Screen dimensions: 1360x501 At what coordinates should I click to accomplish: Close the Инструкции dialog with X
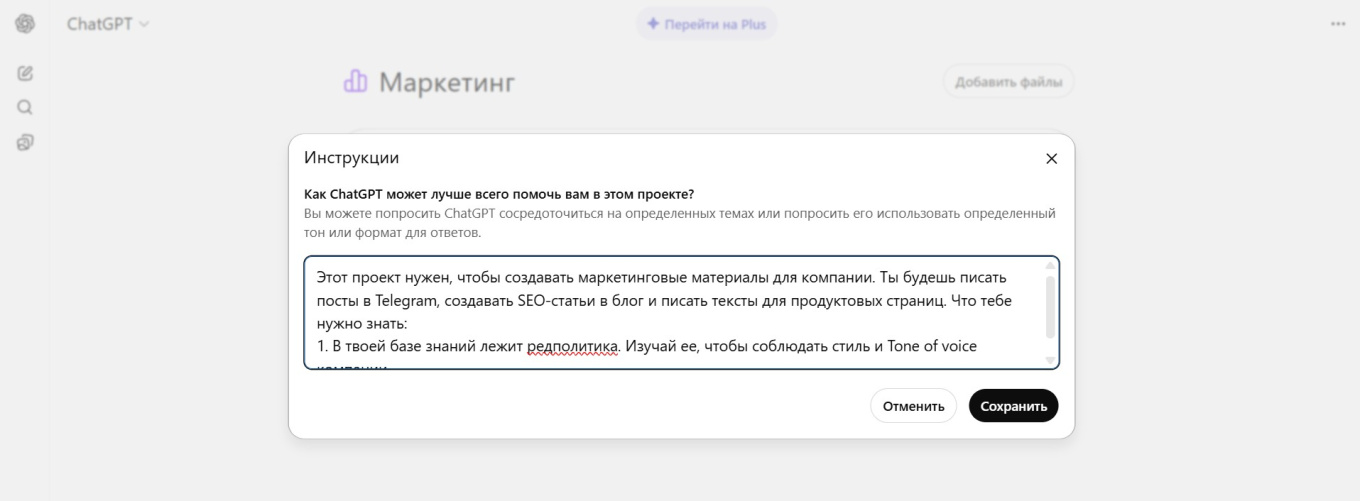(1051, 159)
